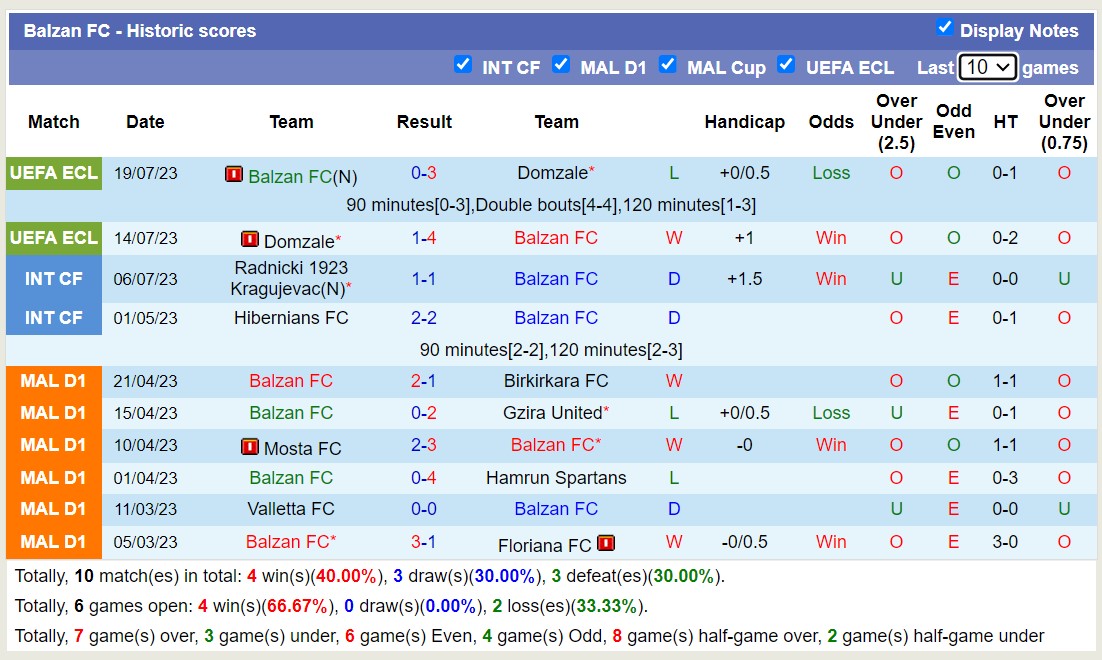Open the 0-3 result against Domzale

coord(424,173)
